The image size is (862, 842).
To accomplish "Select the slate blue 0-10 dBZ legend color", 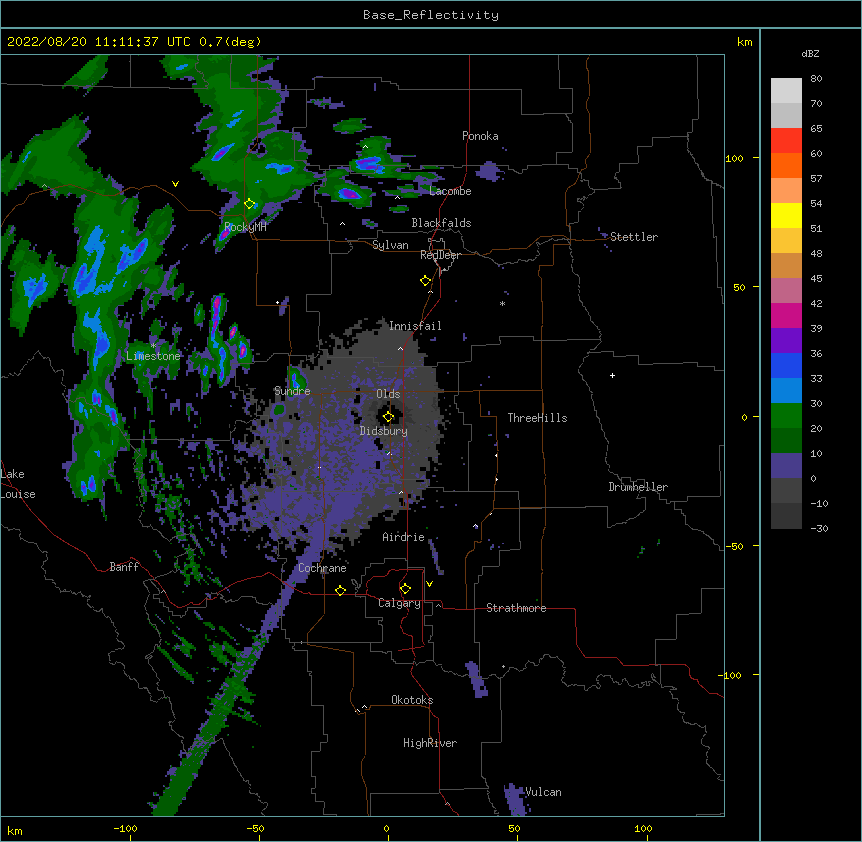I will pyautogui.click(x=786, y=466).
